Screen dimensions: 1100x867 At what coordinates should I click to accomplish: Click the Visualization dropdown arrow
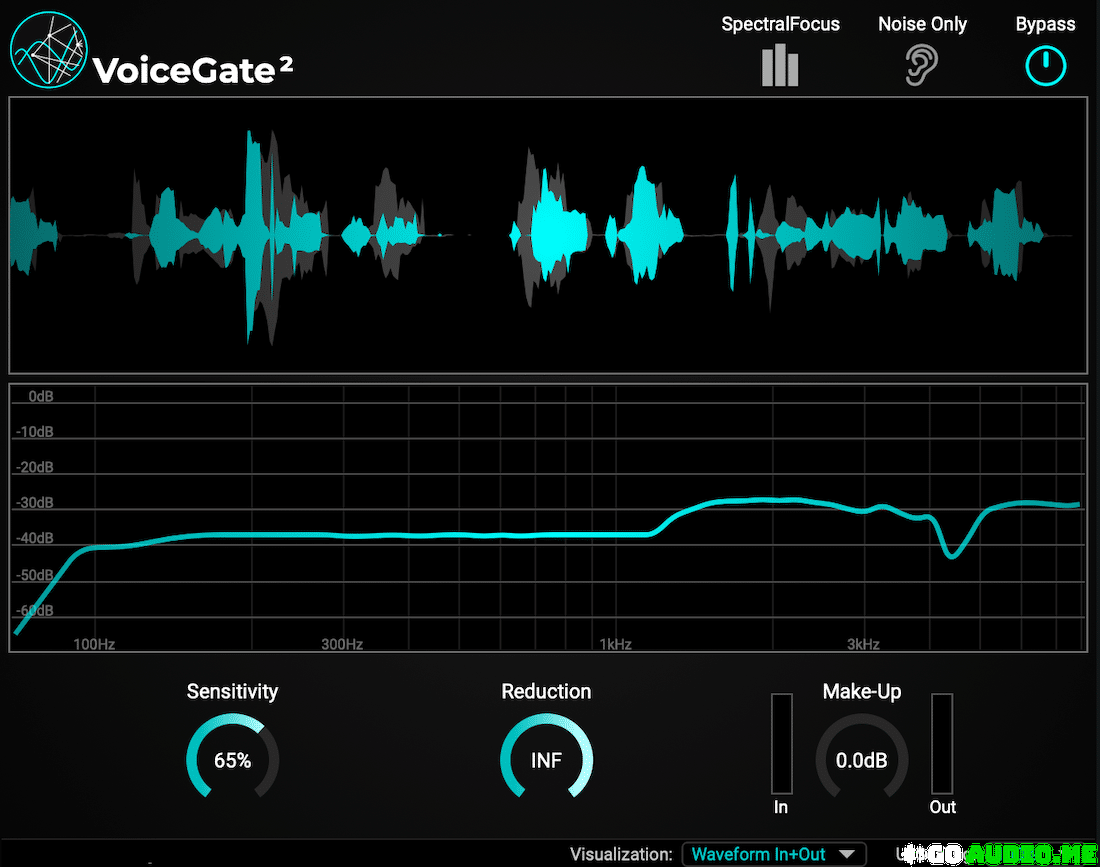pyautogui.click(x=847, y=854)
